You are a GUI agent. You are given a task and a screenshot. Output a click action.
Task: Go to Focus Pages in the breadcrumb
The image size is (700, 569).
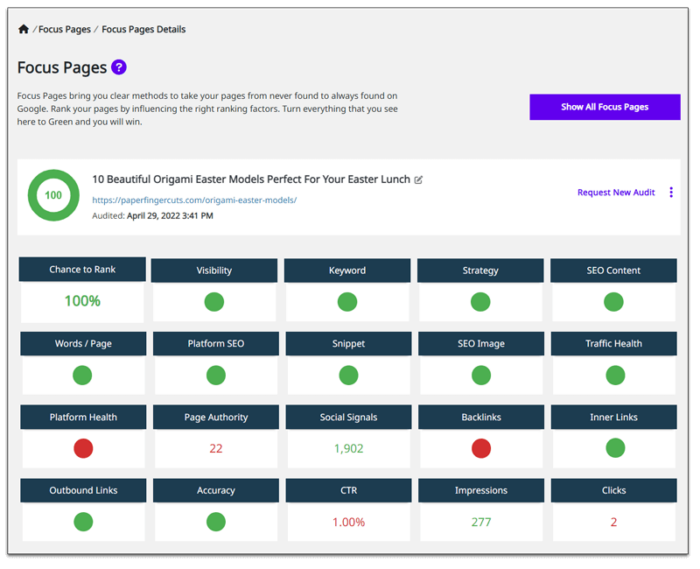coord(65,30)
